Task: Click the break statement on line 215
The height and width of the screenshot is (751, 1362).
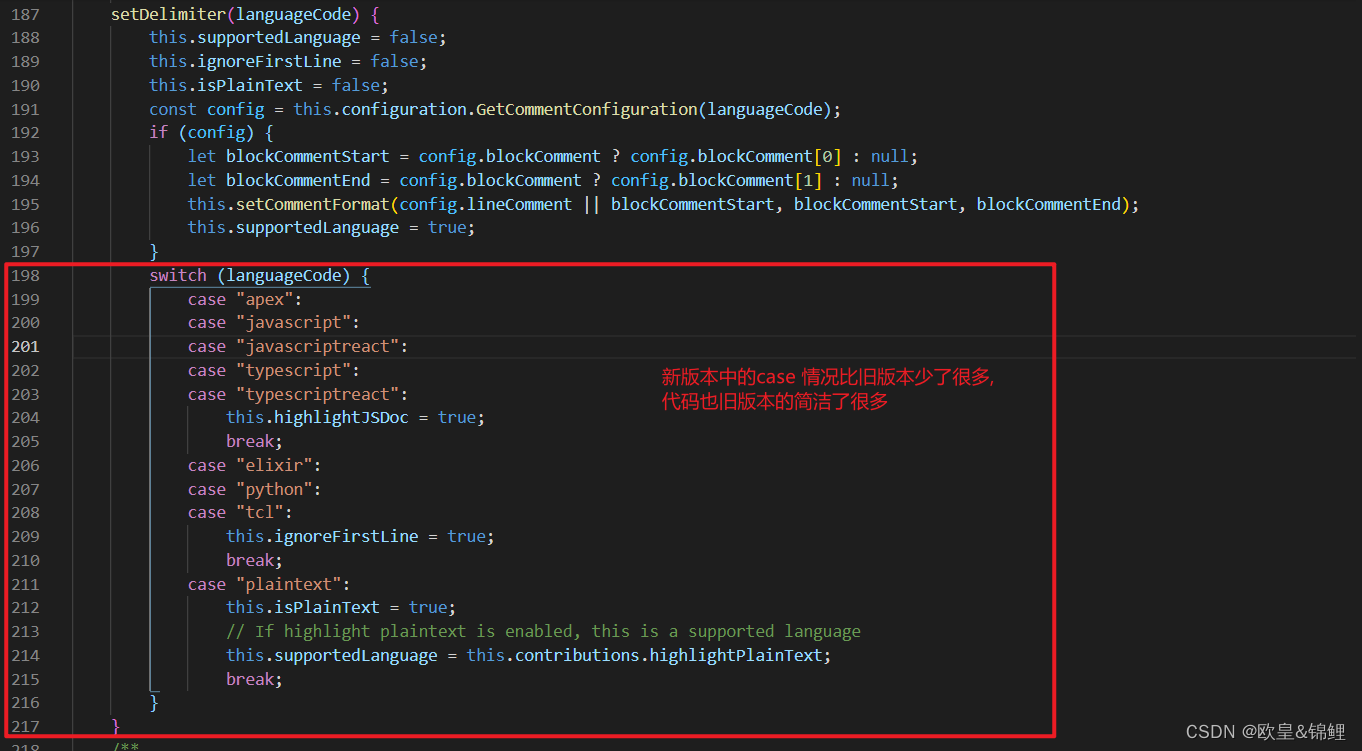Action: [254, 680]
